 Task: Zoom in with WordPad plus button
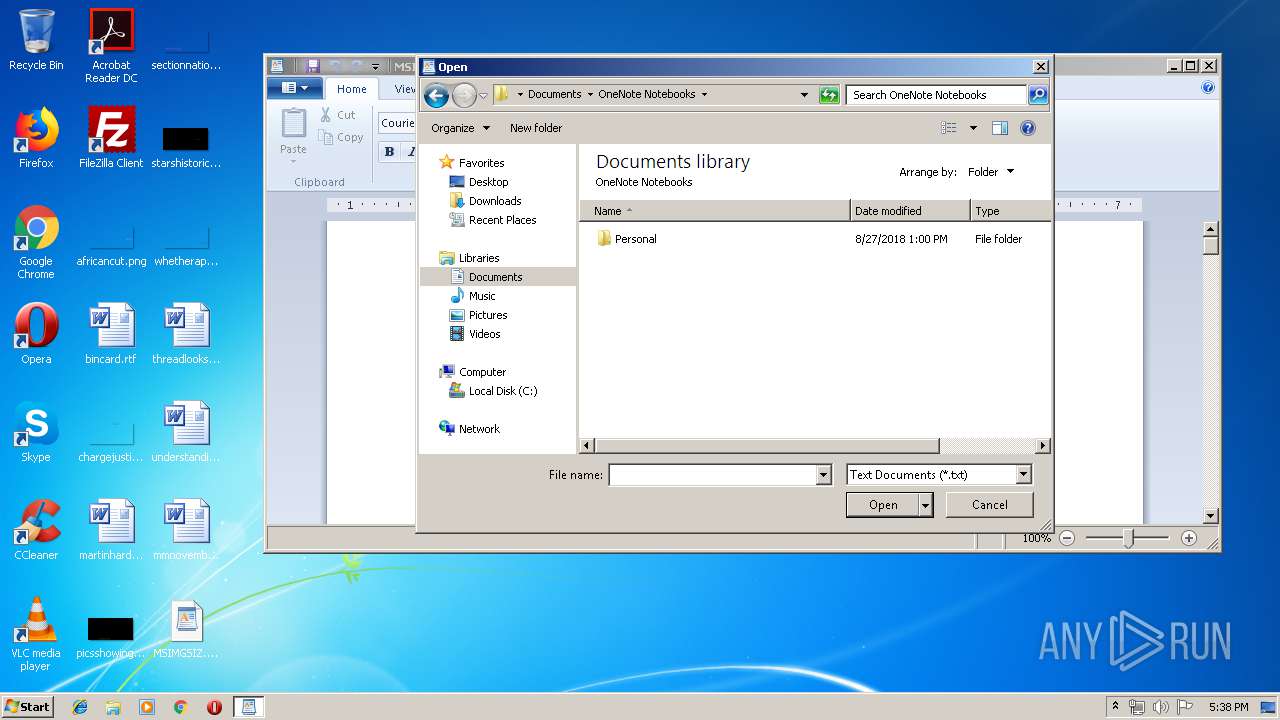pos(1189,538)
